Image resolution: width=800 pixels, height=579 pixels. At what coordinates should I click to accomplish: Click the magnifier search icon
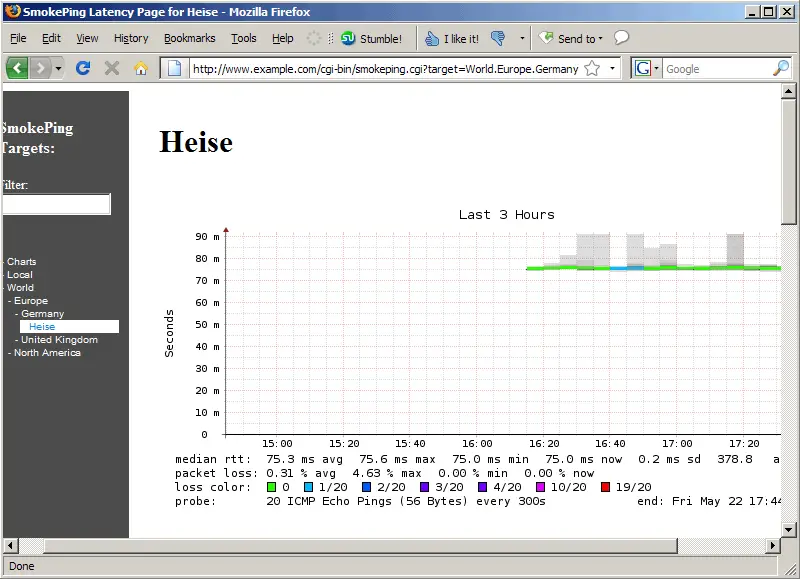tap(781, 68)
